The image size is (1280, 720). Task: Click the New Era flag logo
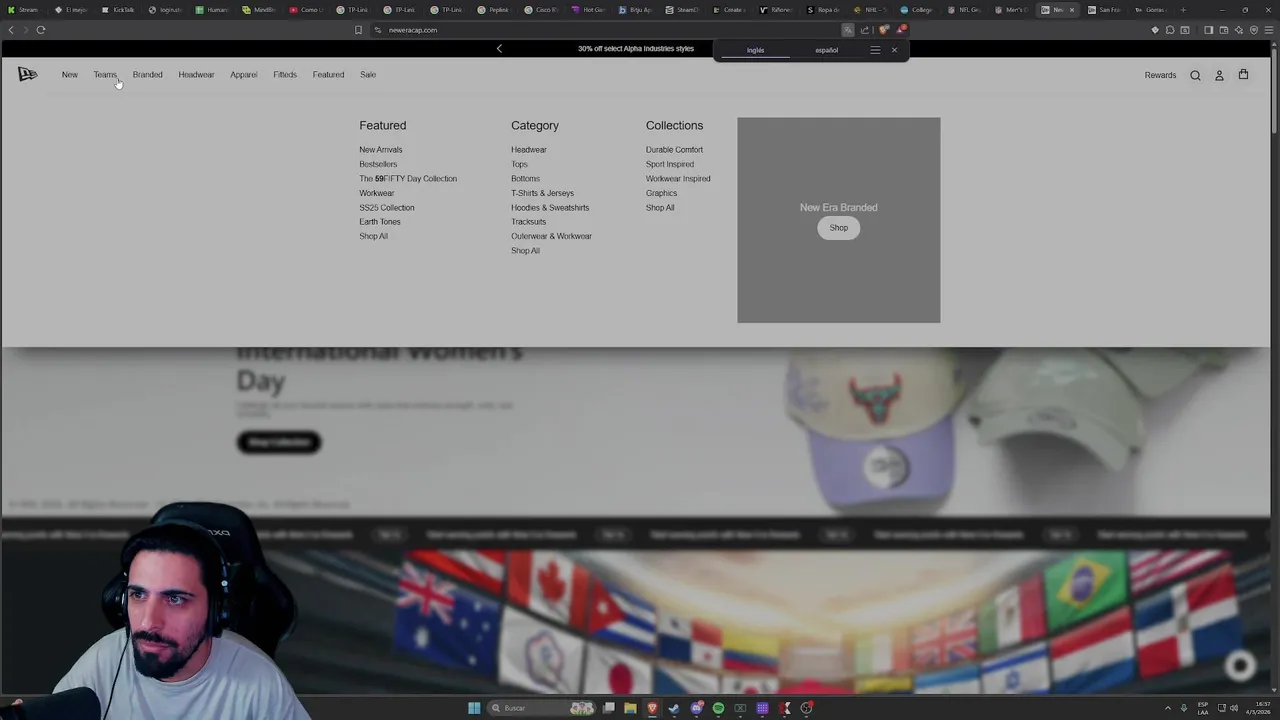pos(27,74)
